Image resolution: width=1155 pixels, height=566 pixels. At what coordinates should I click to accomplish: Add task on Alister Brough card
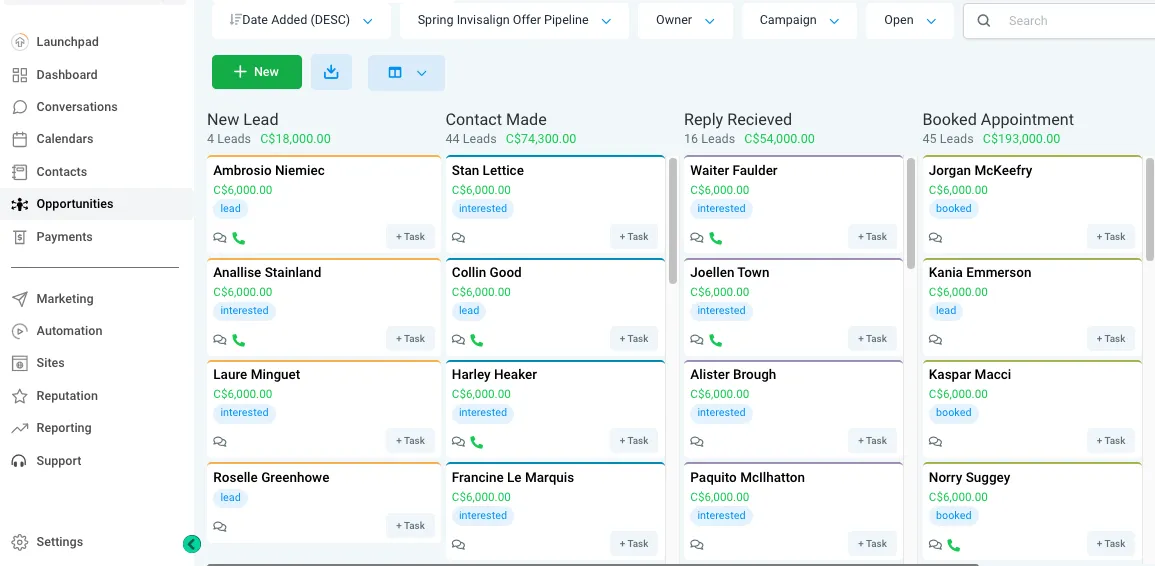tap(872, 441)
